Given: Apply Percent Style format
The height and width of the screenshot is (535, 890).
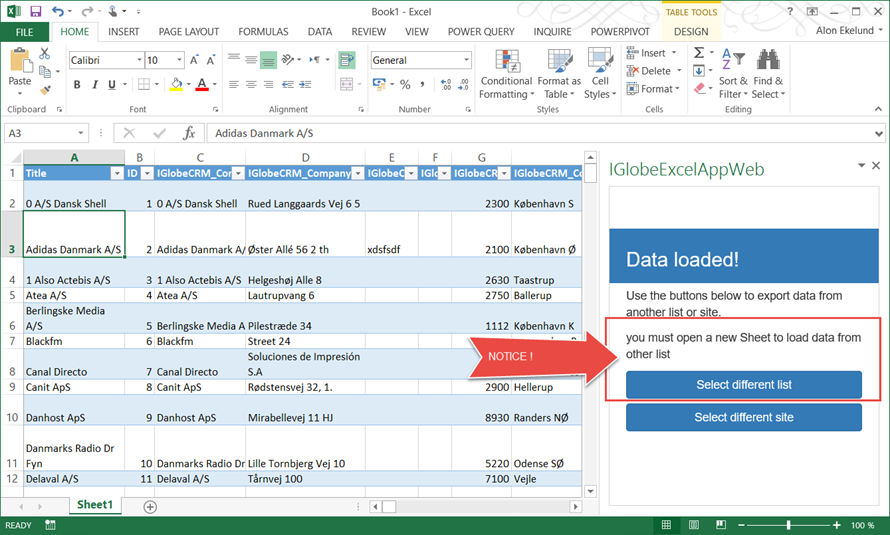Looking at the screenshot, I should click(x=405, y=85).
